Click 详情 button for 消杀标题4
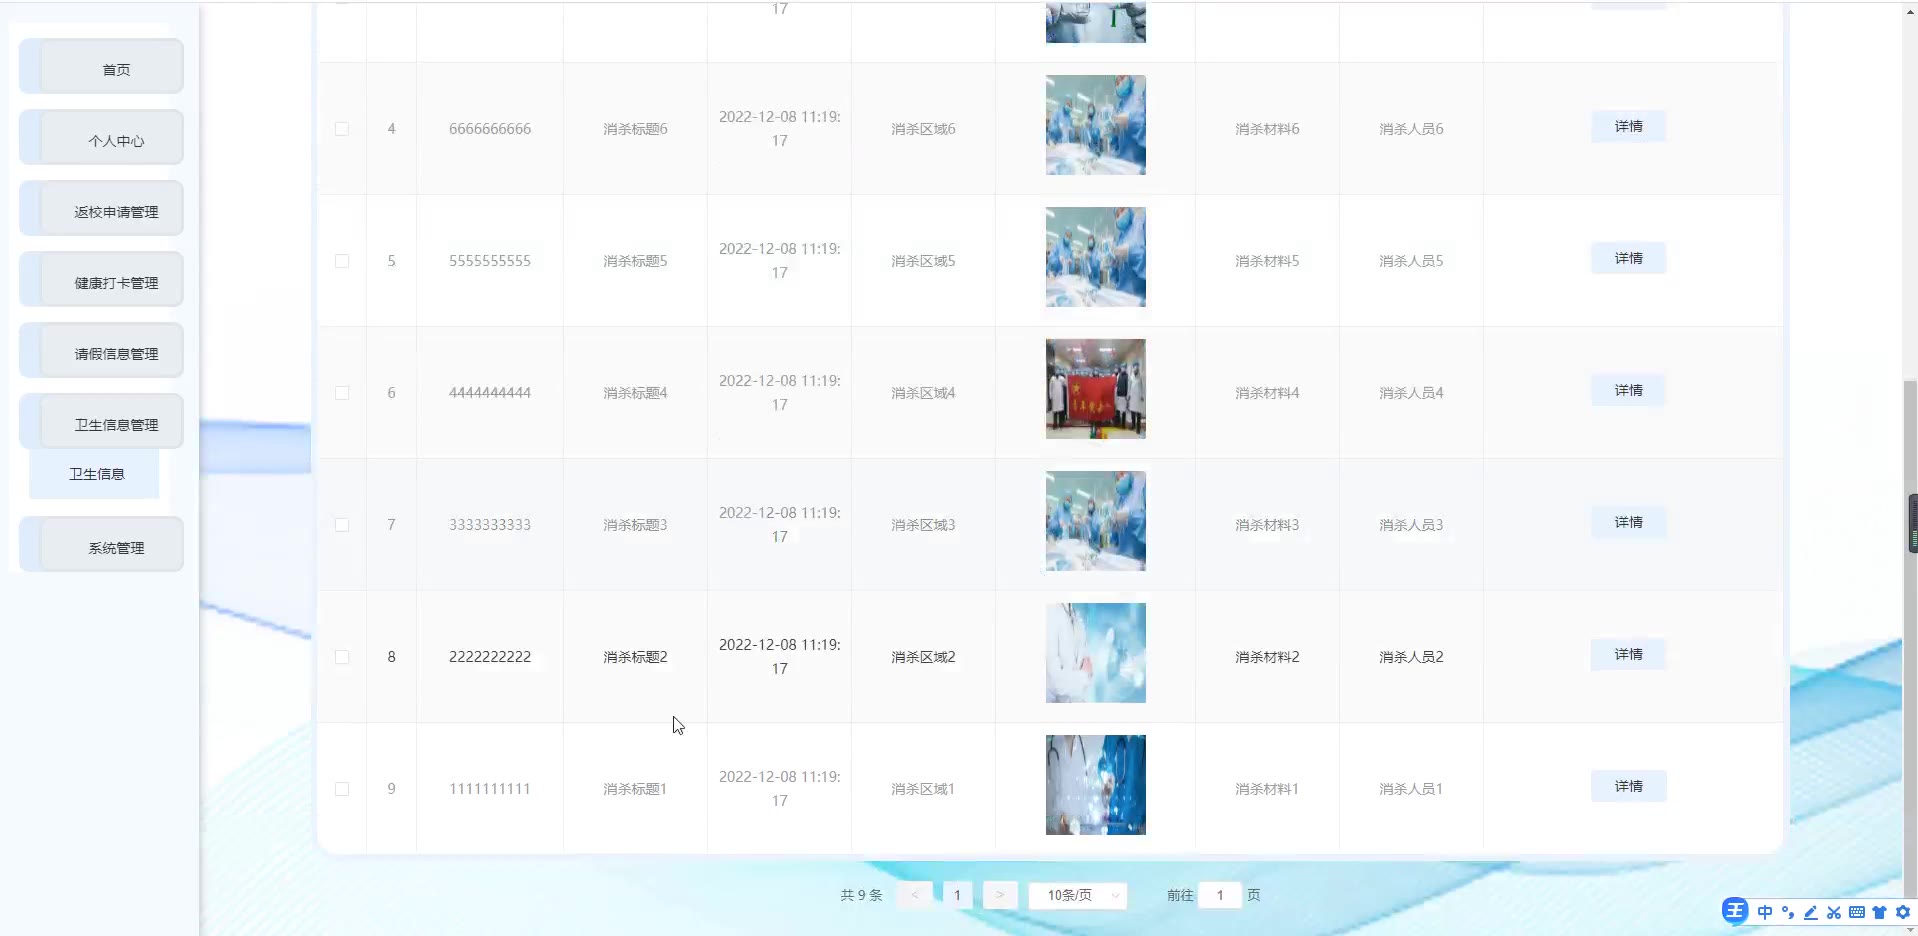The height and width of the screenshot is (936, 1918). 1628,390
